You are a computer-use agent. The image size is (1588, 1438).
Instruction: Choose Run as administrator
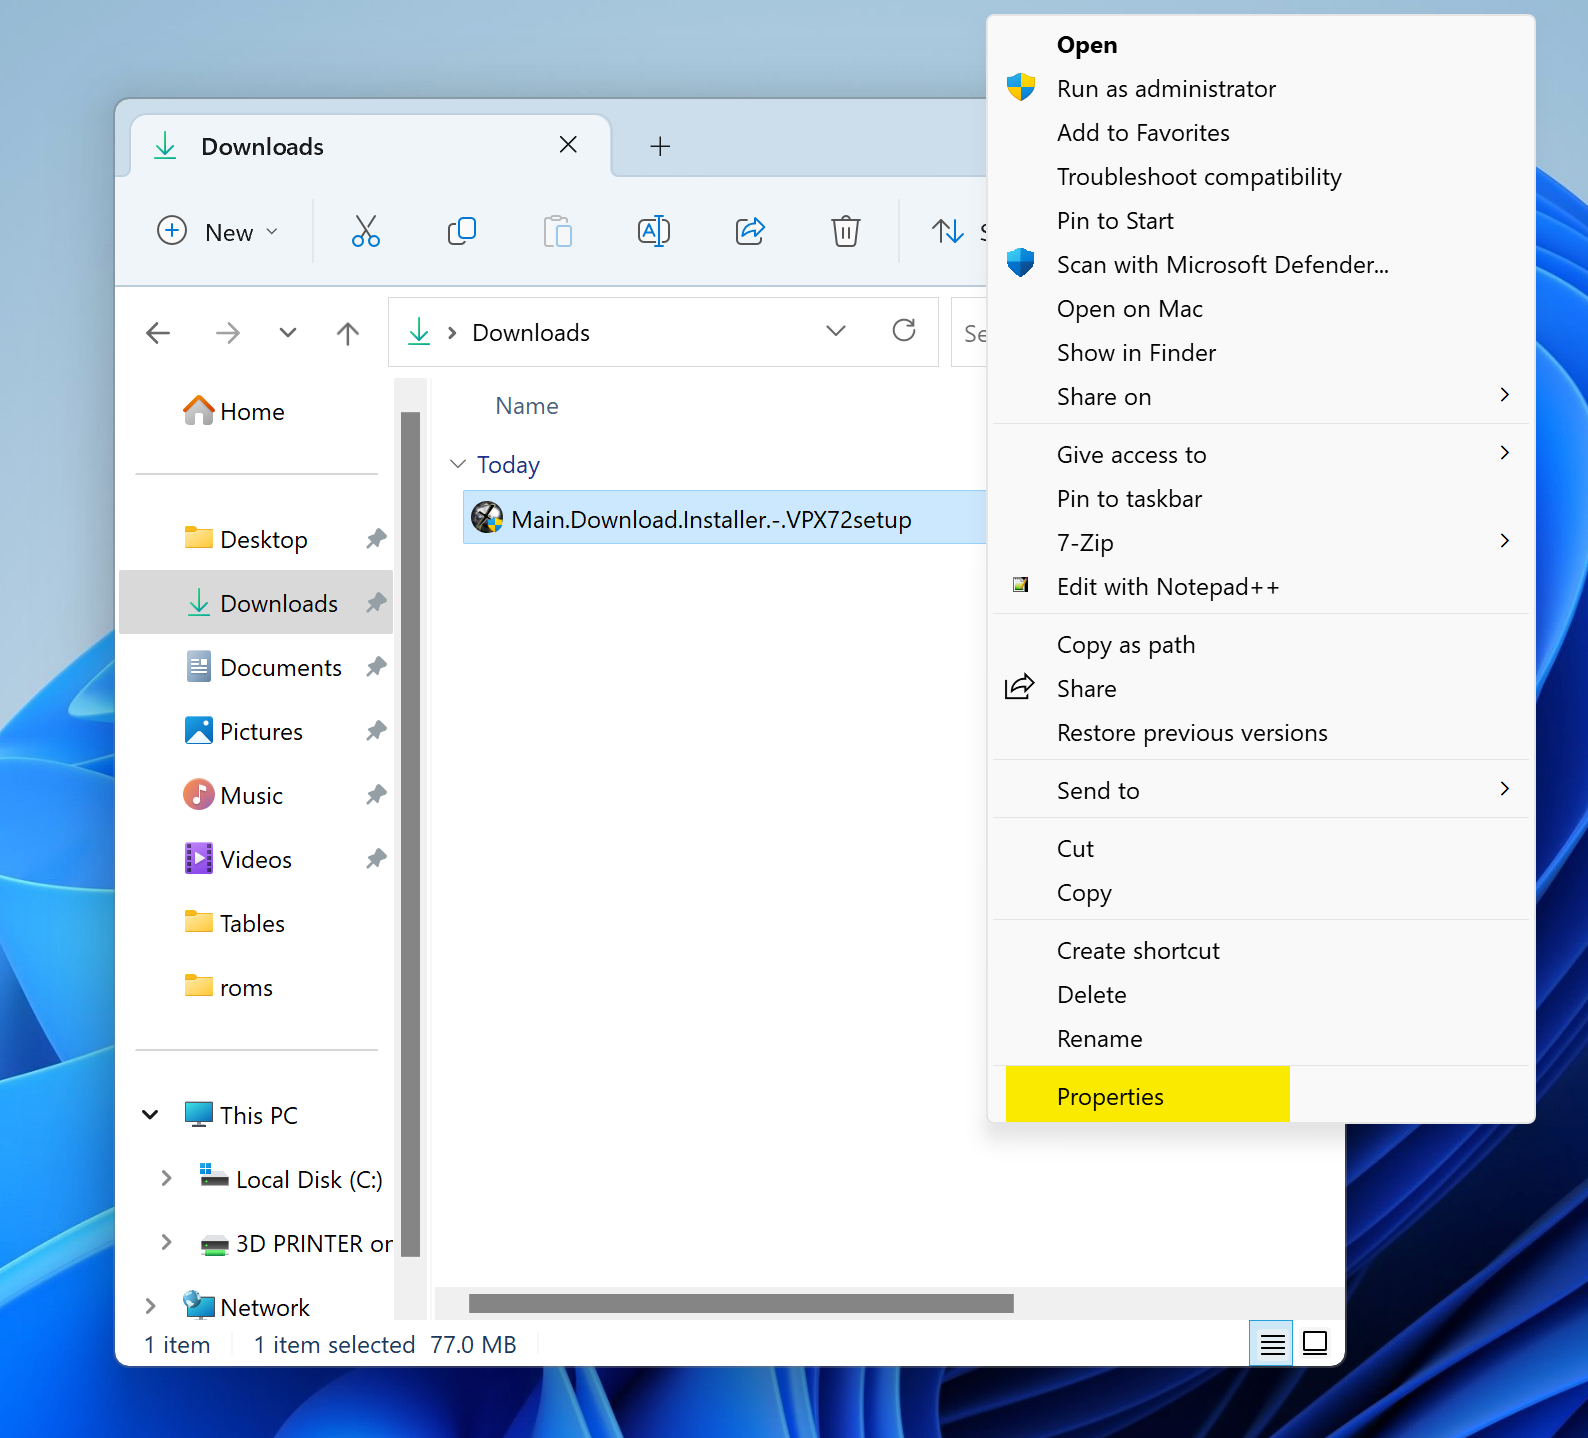point(1166,89)
